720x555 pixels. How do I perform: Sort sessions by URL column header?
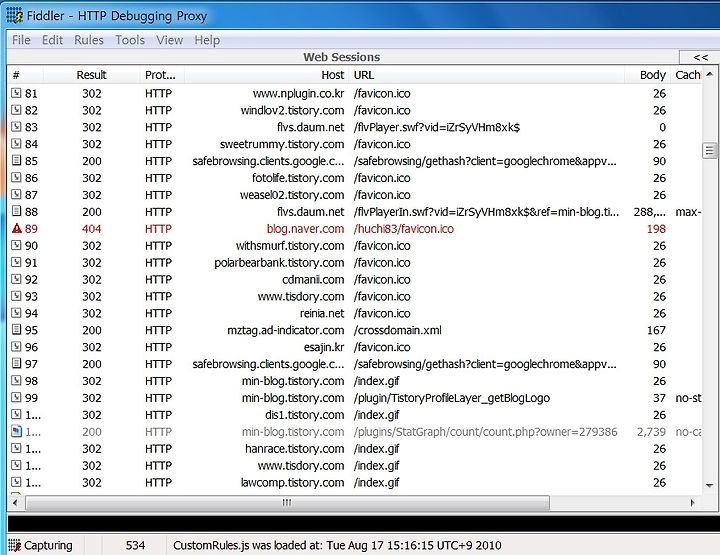(487, 75)
